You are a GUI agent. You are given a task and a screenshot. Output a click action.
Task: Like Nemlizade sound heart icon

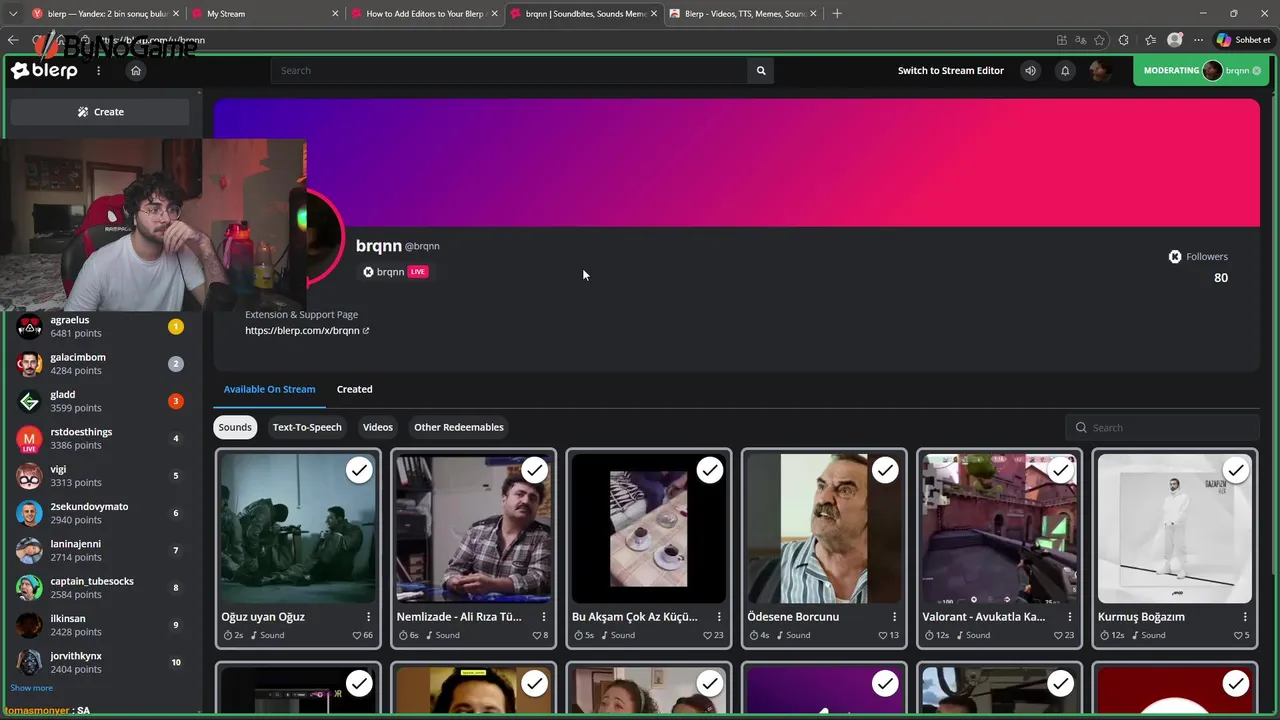536,635
